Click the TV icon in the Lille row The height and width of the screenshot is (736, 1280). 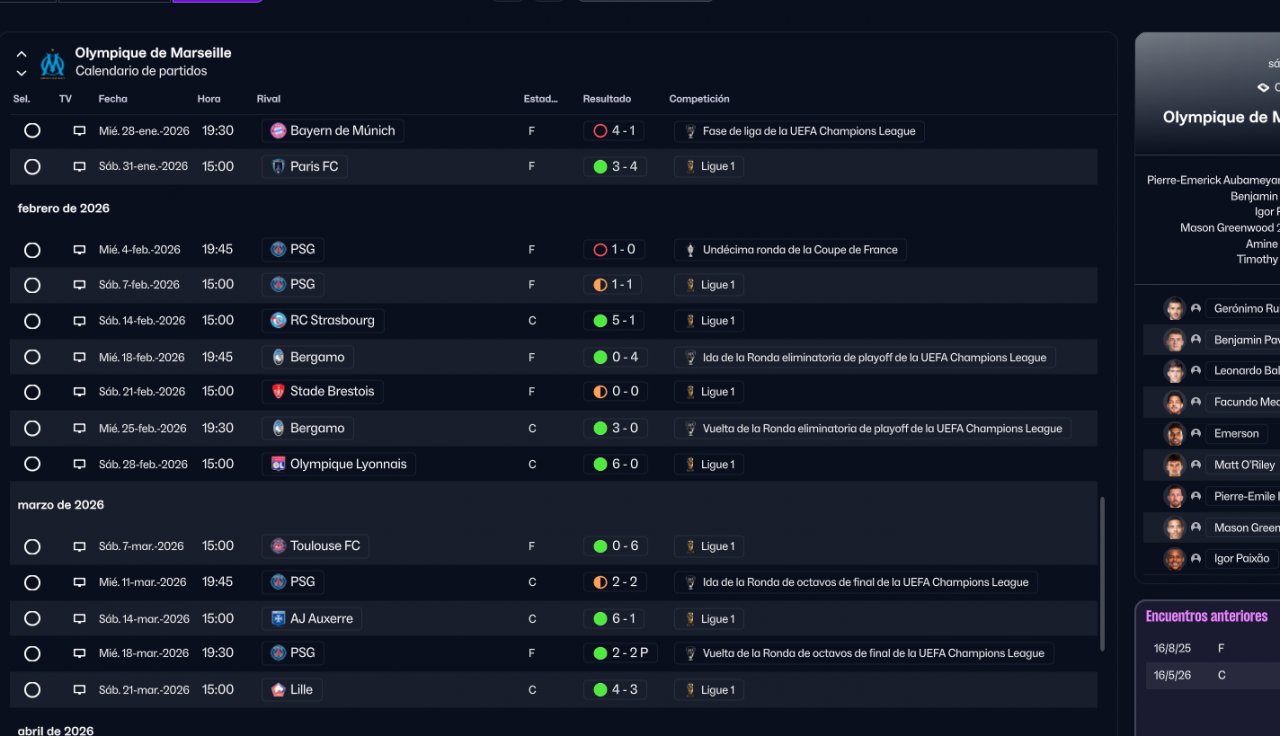tap(79, 690)
